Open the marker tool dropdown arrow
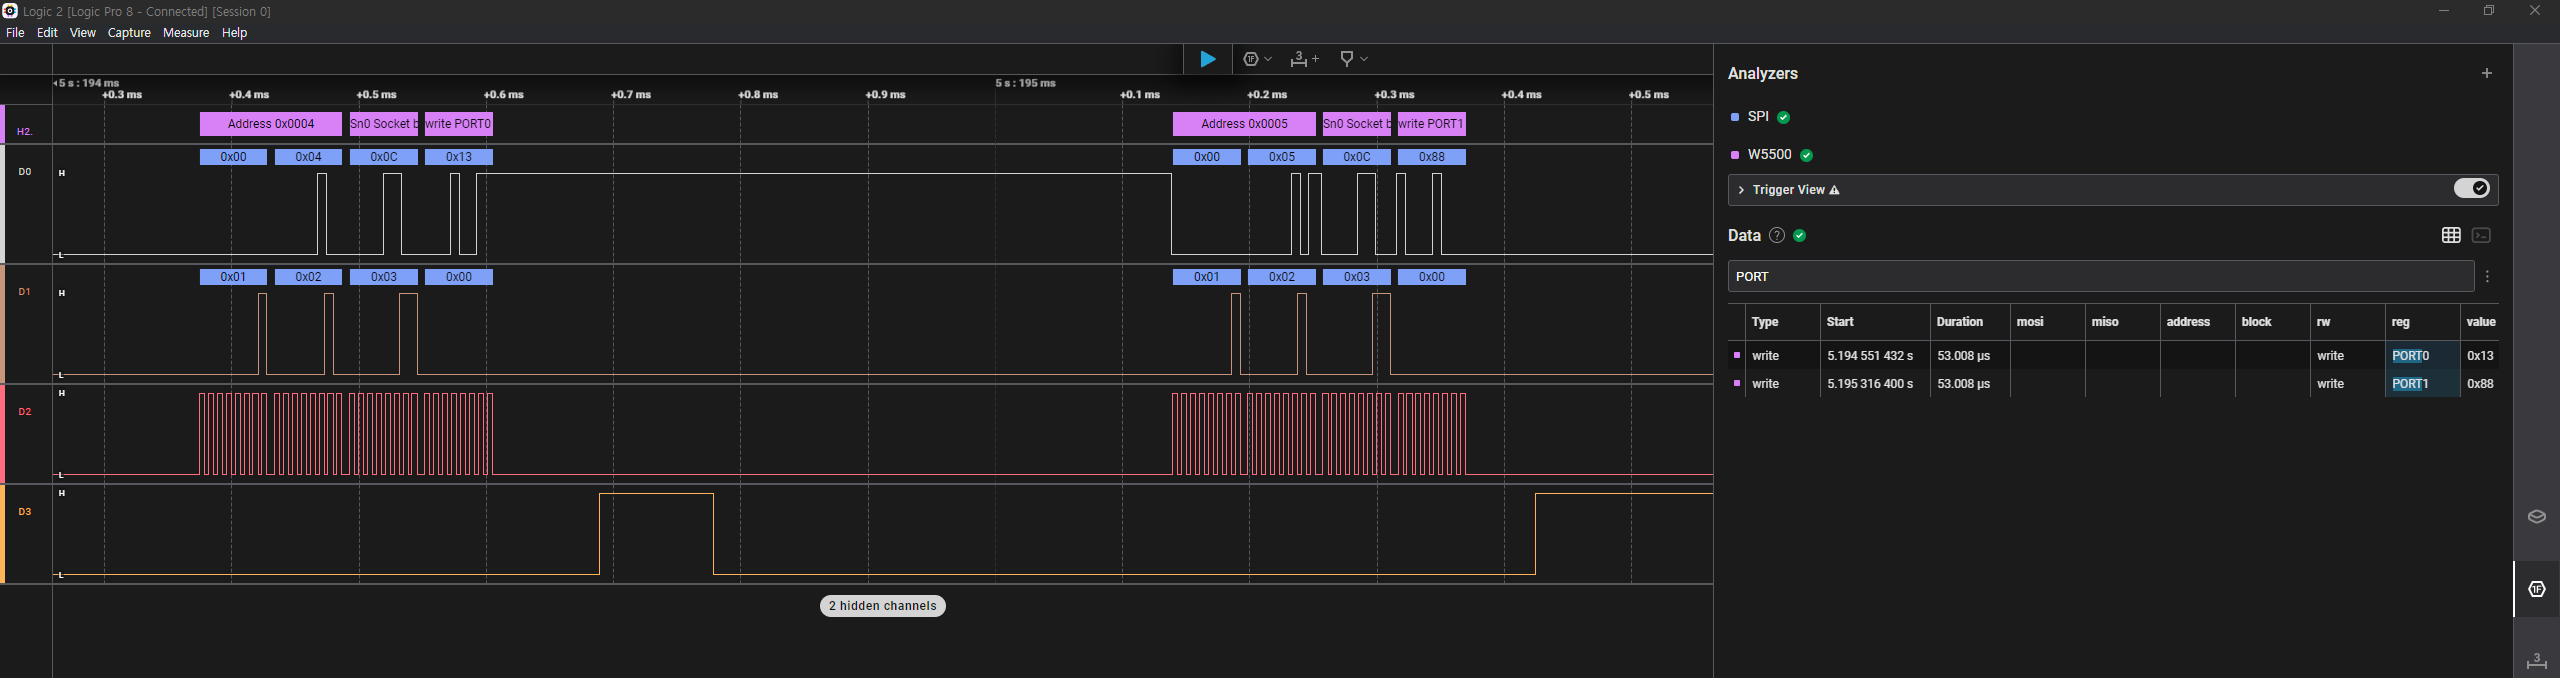This screenshot has width=2560, height=678. coord(1364,59)
